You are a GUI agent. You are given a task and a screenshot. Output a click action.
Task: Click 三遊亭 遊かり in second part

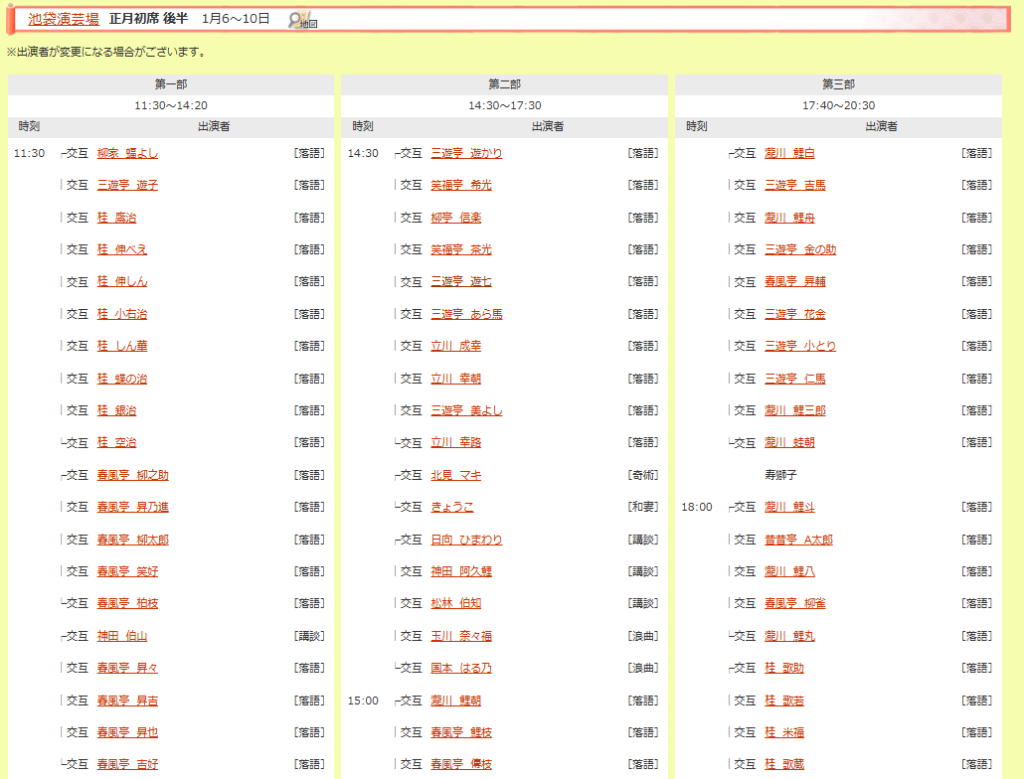click(x=466, y=153)
